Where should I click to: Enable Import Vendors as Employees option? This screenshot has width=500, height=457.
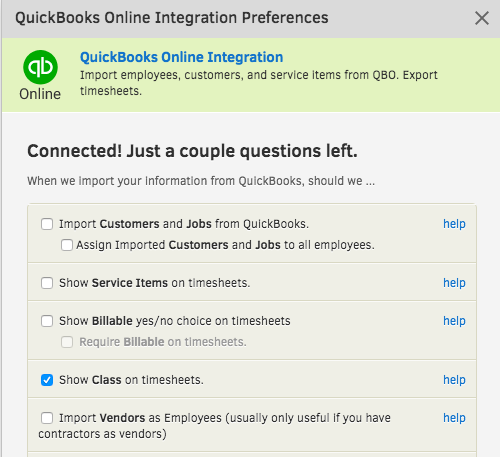click(47, 418)
